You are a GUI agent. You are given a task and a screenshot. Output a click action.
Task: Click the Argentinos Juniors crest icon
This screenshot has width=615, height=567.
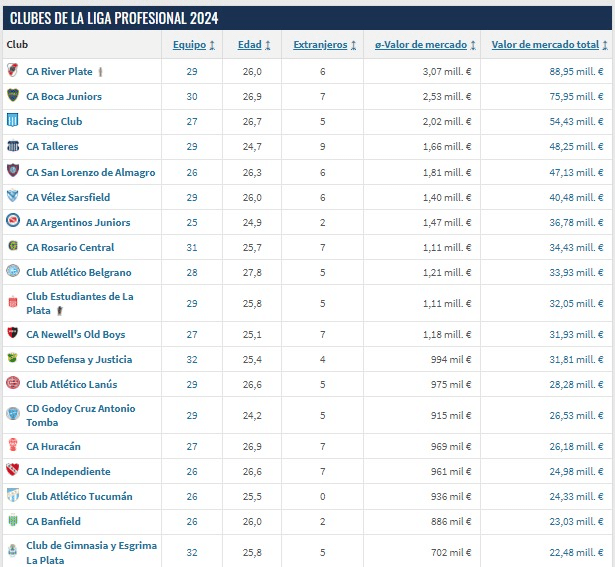pyautogui.click(x=13, y=220)
